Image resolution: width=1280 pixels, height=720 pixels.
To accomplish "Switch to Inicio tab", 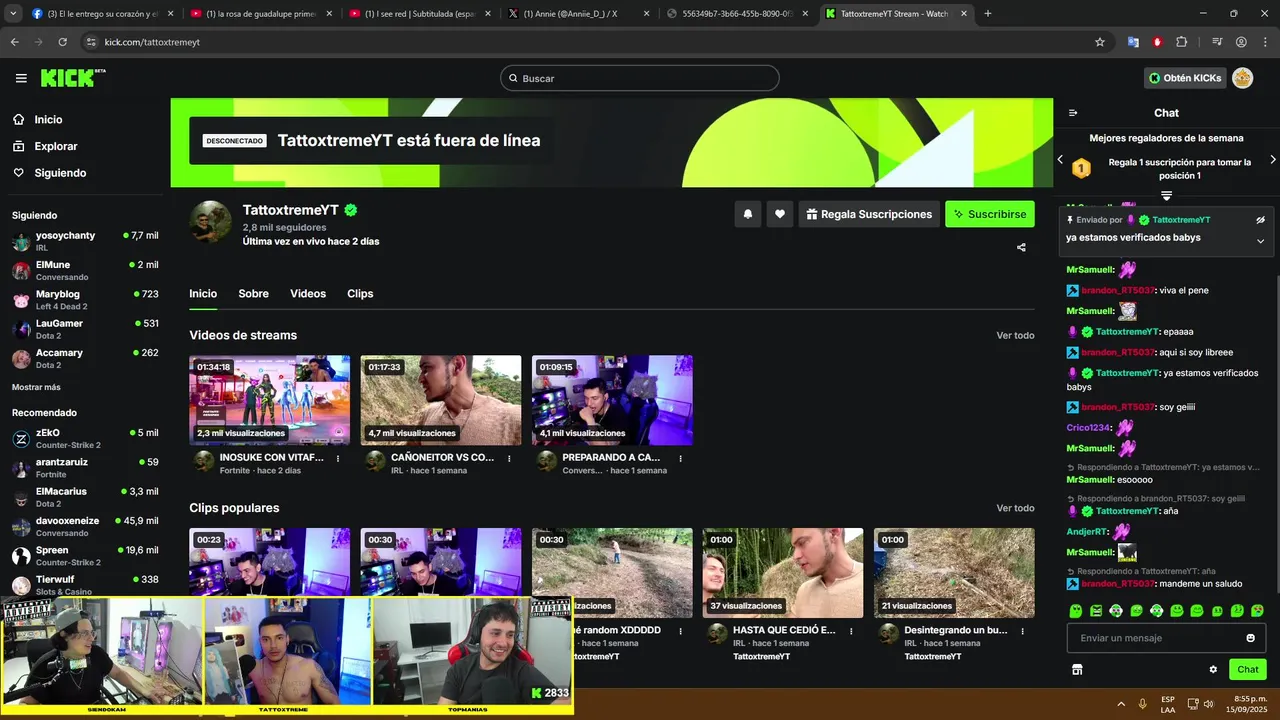I will [x=203, y=294].
